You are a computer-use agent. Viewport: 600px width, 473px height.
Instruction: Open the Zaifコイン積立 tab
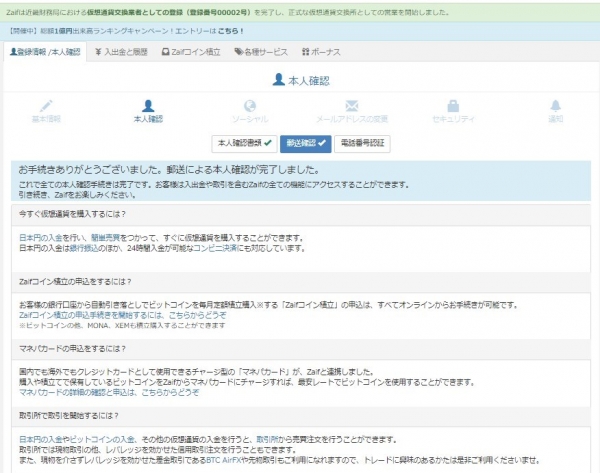(x=191, y=52)
